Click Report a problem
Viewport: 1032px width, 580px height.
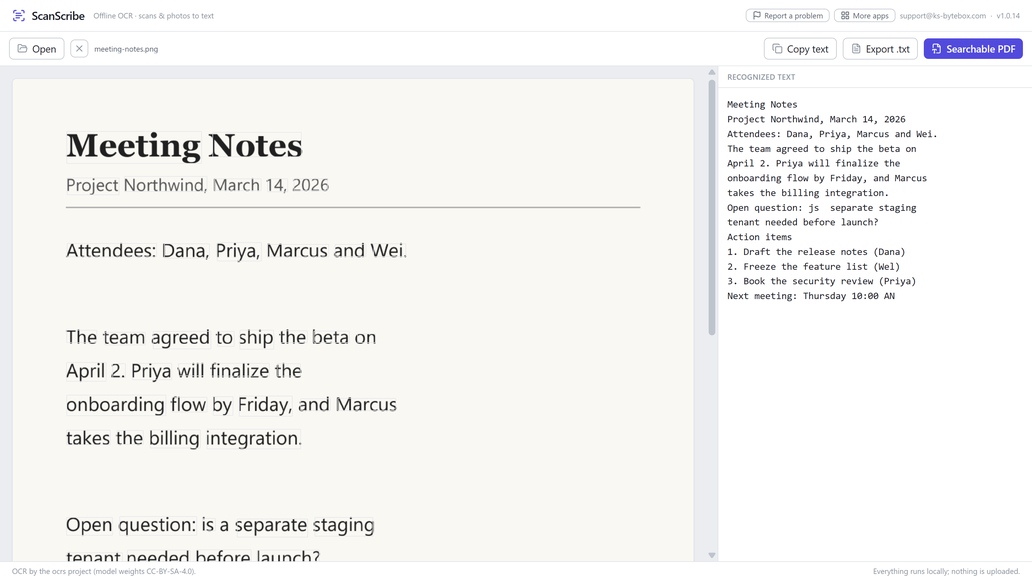(788, 15)
